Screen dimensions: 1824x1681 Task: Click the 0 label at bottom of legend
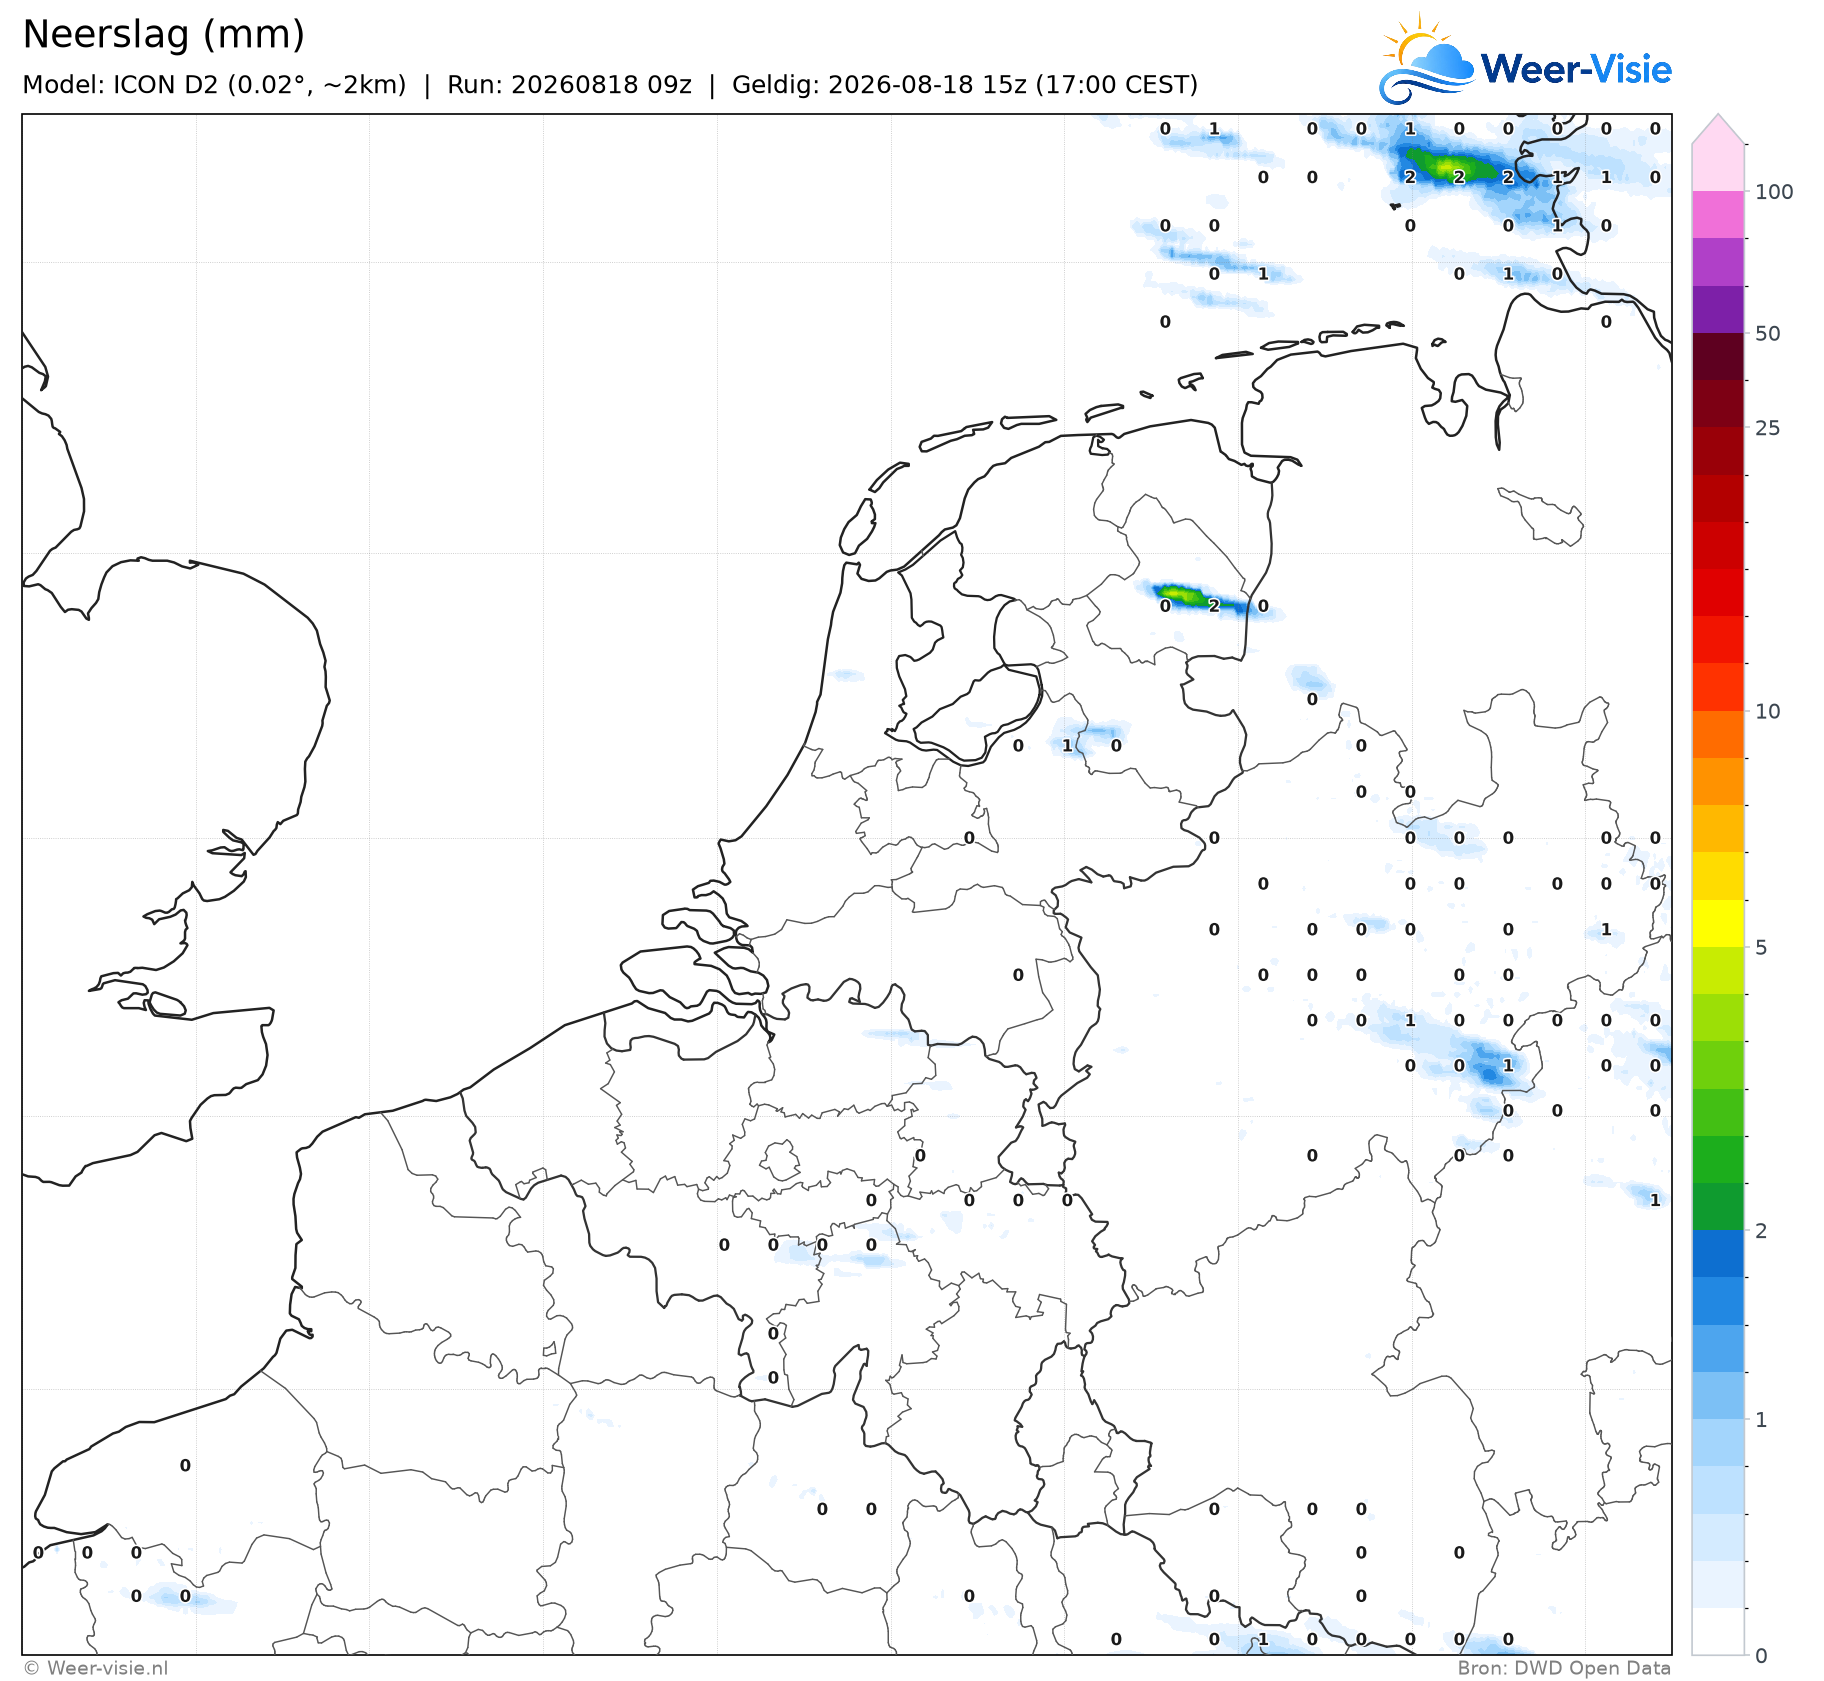[1761, 1656]
